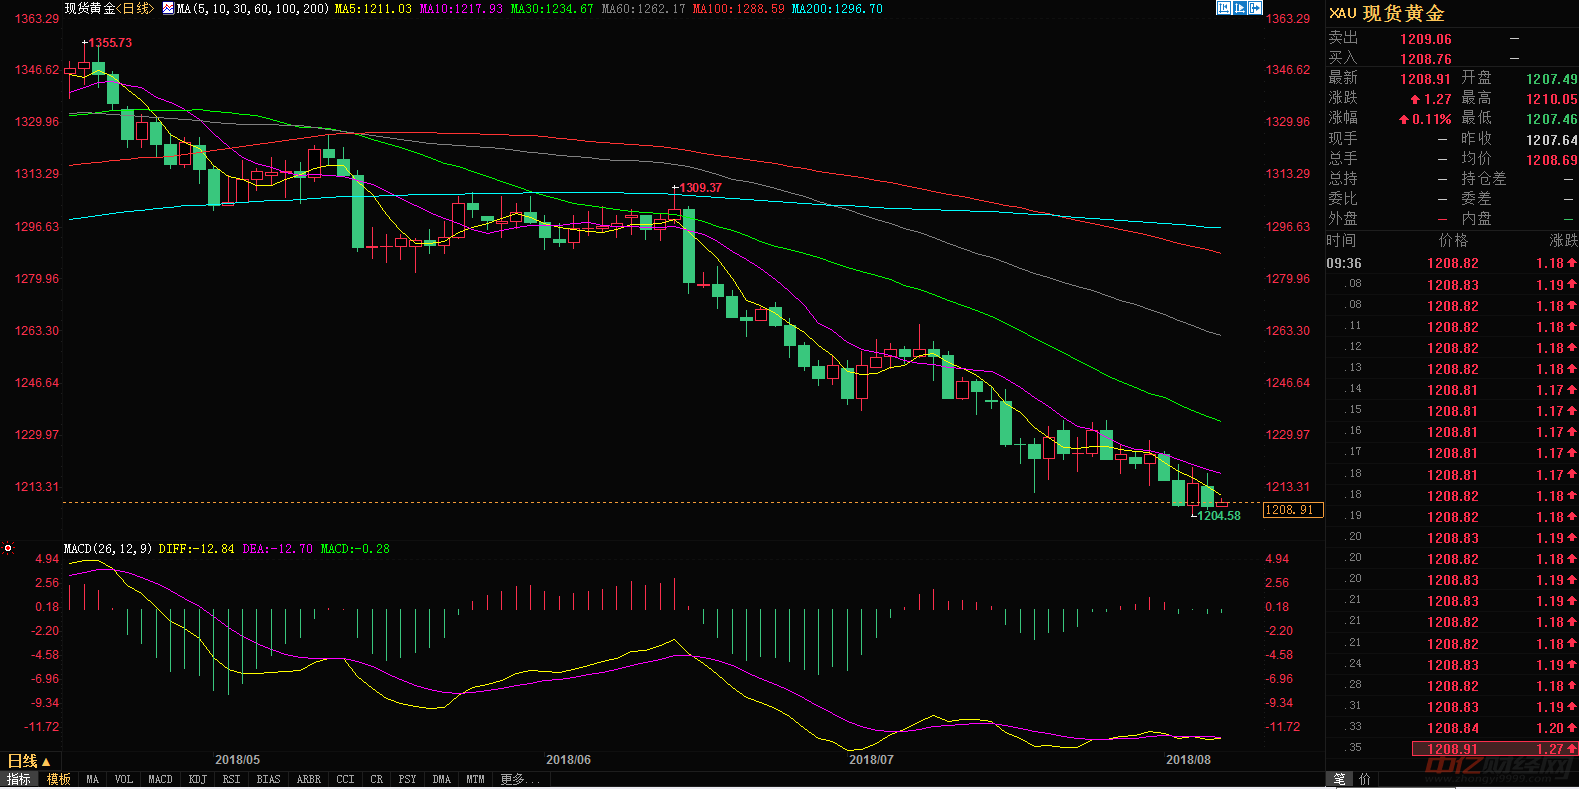Click the 现货黄金<日线> chart title
Screen dimensions: 1579x789
pyautogui.click(x=109, y=9)
